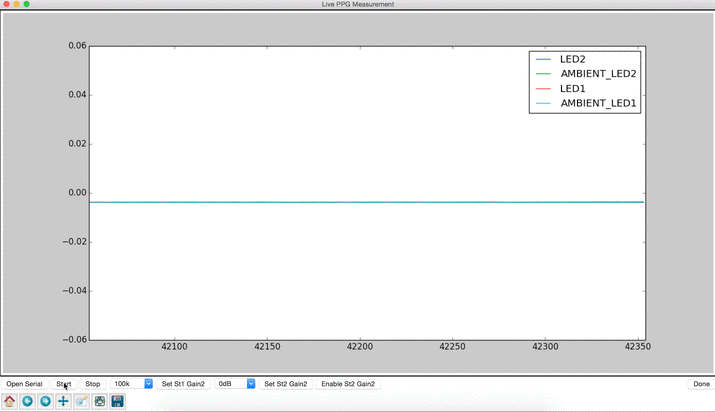Go back to previous view arrow
This screenshot has height=412, width=715.
[27, 402]
